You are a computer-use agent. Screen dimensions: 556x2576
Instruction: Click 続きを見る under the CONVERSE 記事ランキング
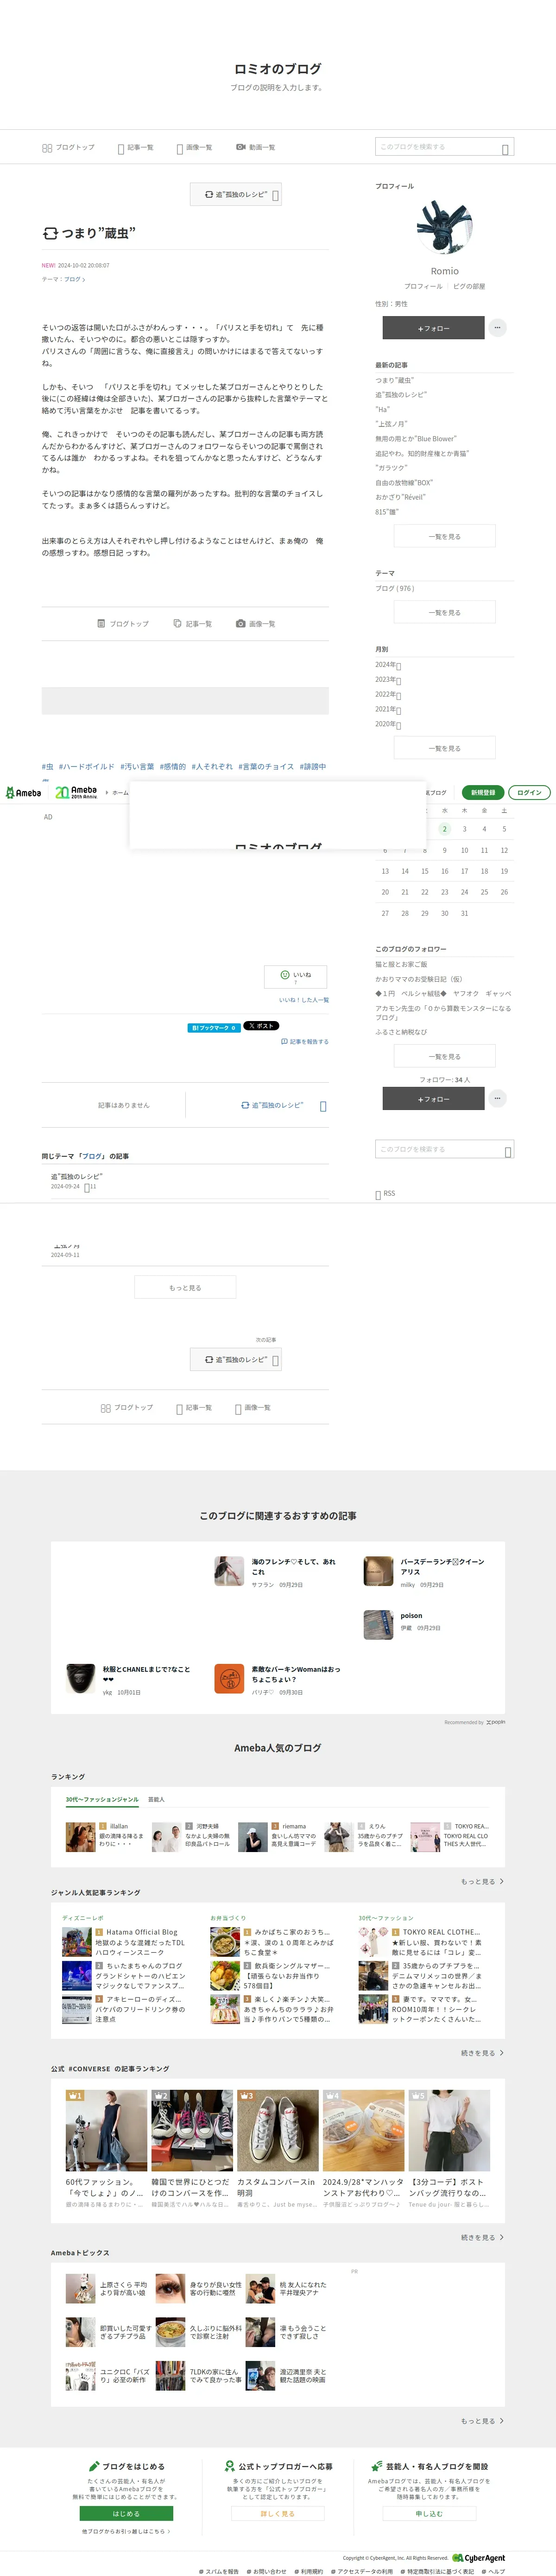point(482,2237)
